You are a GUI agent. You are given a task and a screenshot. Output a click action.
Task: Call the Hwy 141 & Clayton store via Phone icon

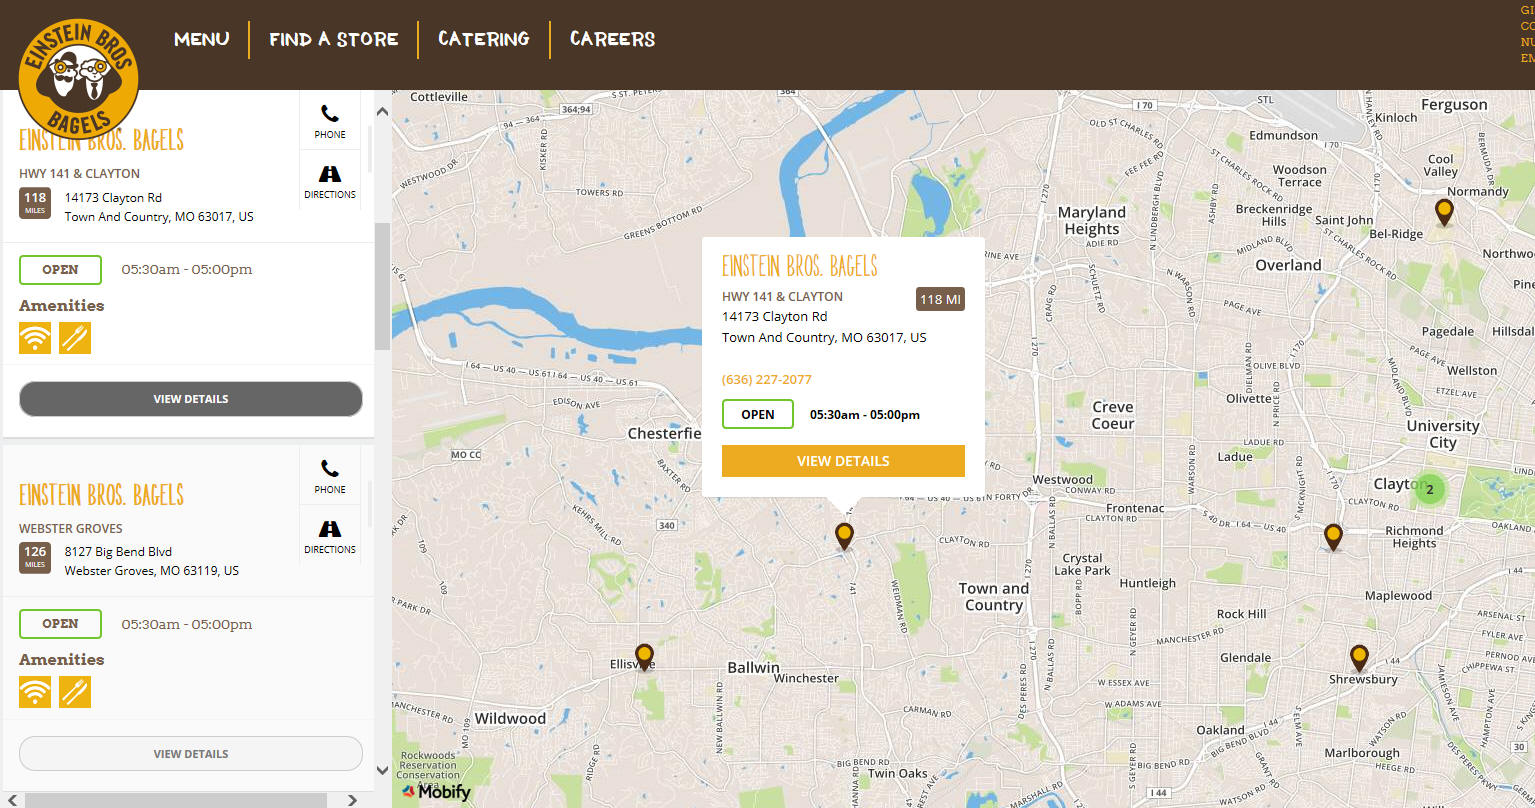coord(330,121)
